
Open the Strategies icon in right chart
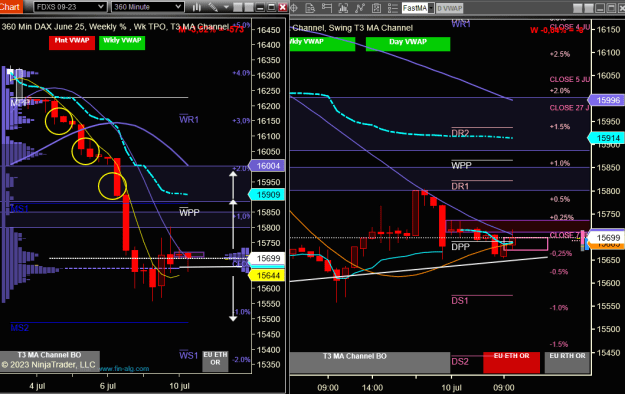coord(360,8)
